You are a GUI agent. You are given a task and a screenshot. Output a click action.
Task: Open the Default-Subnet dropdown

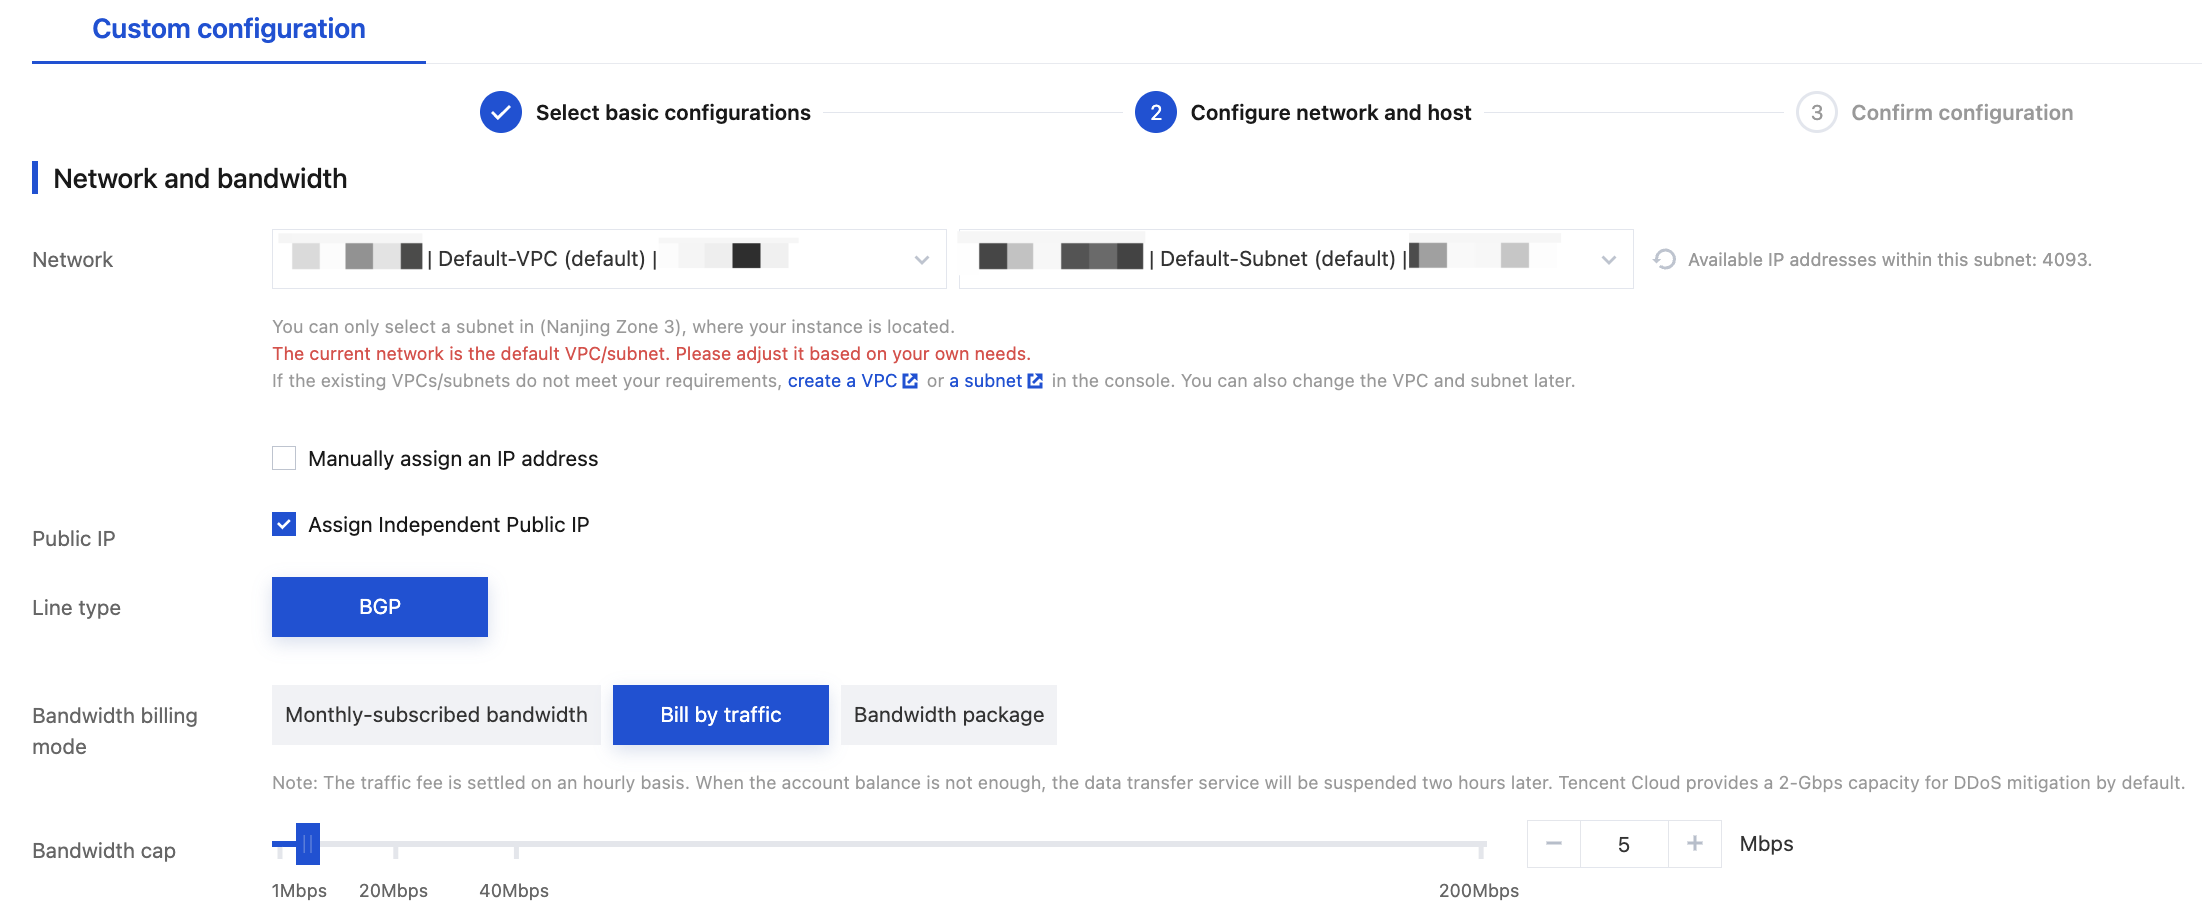[x=1295, y=259]
